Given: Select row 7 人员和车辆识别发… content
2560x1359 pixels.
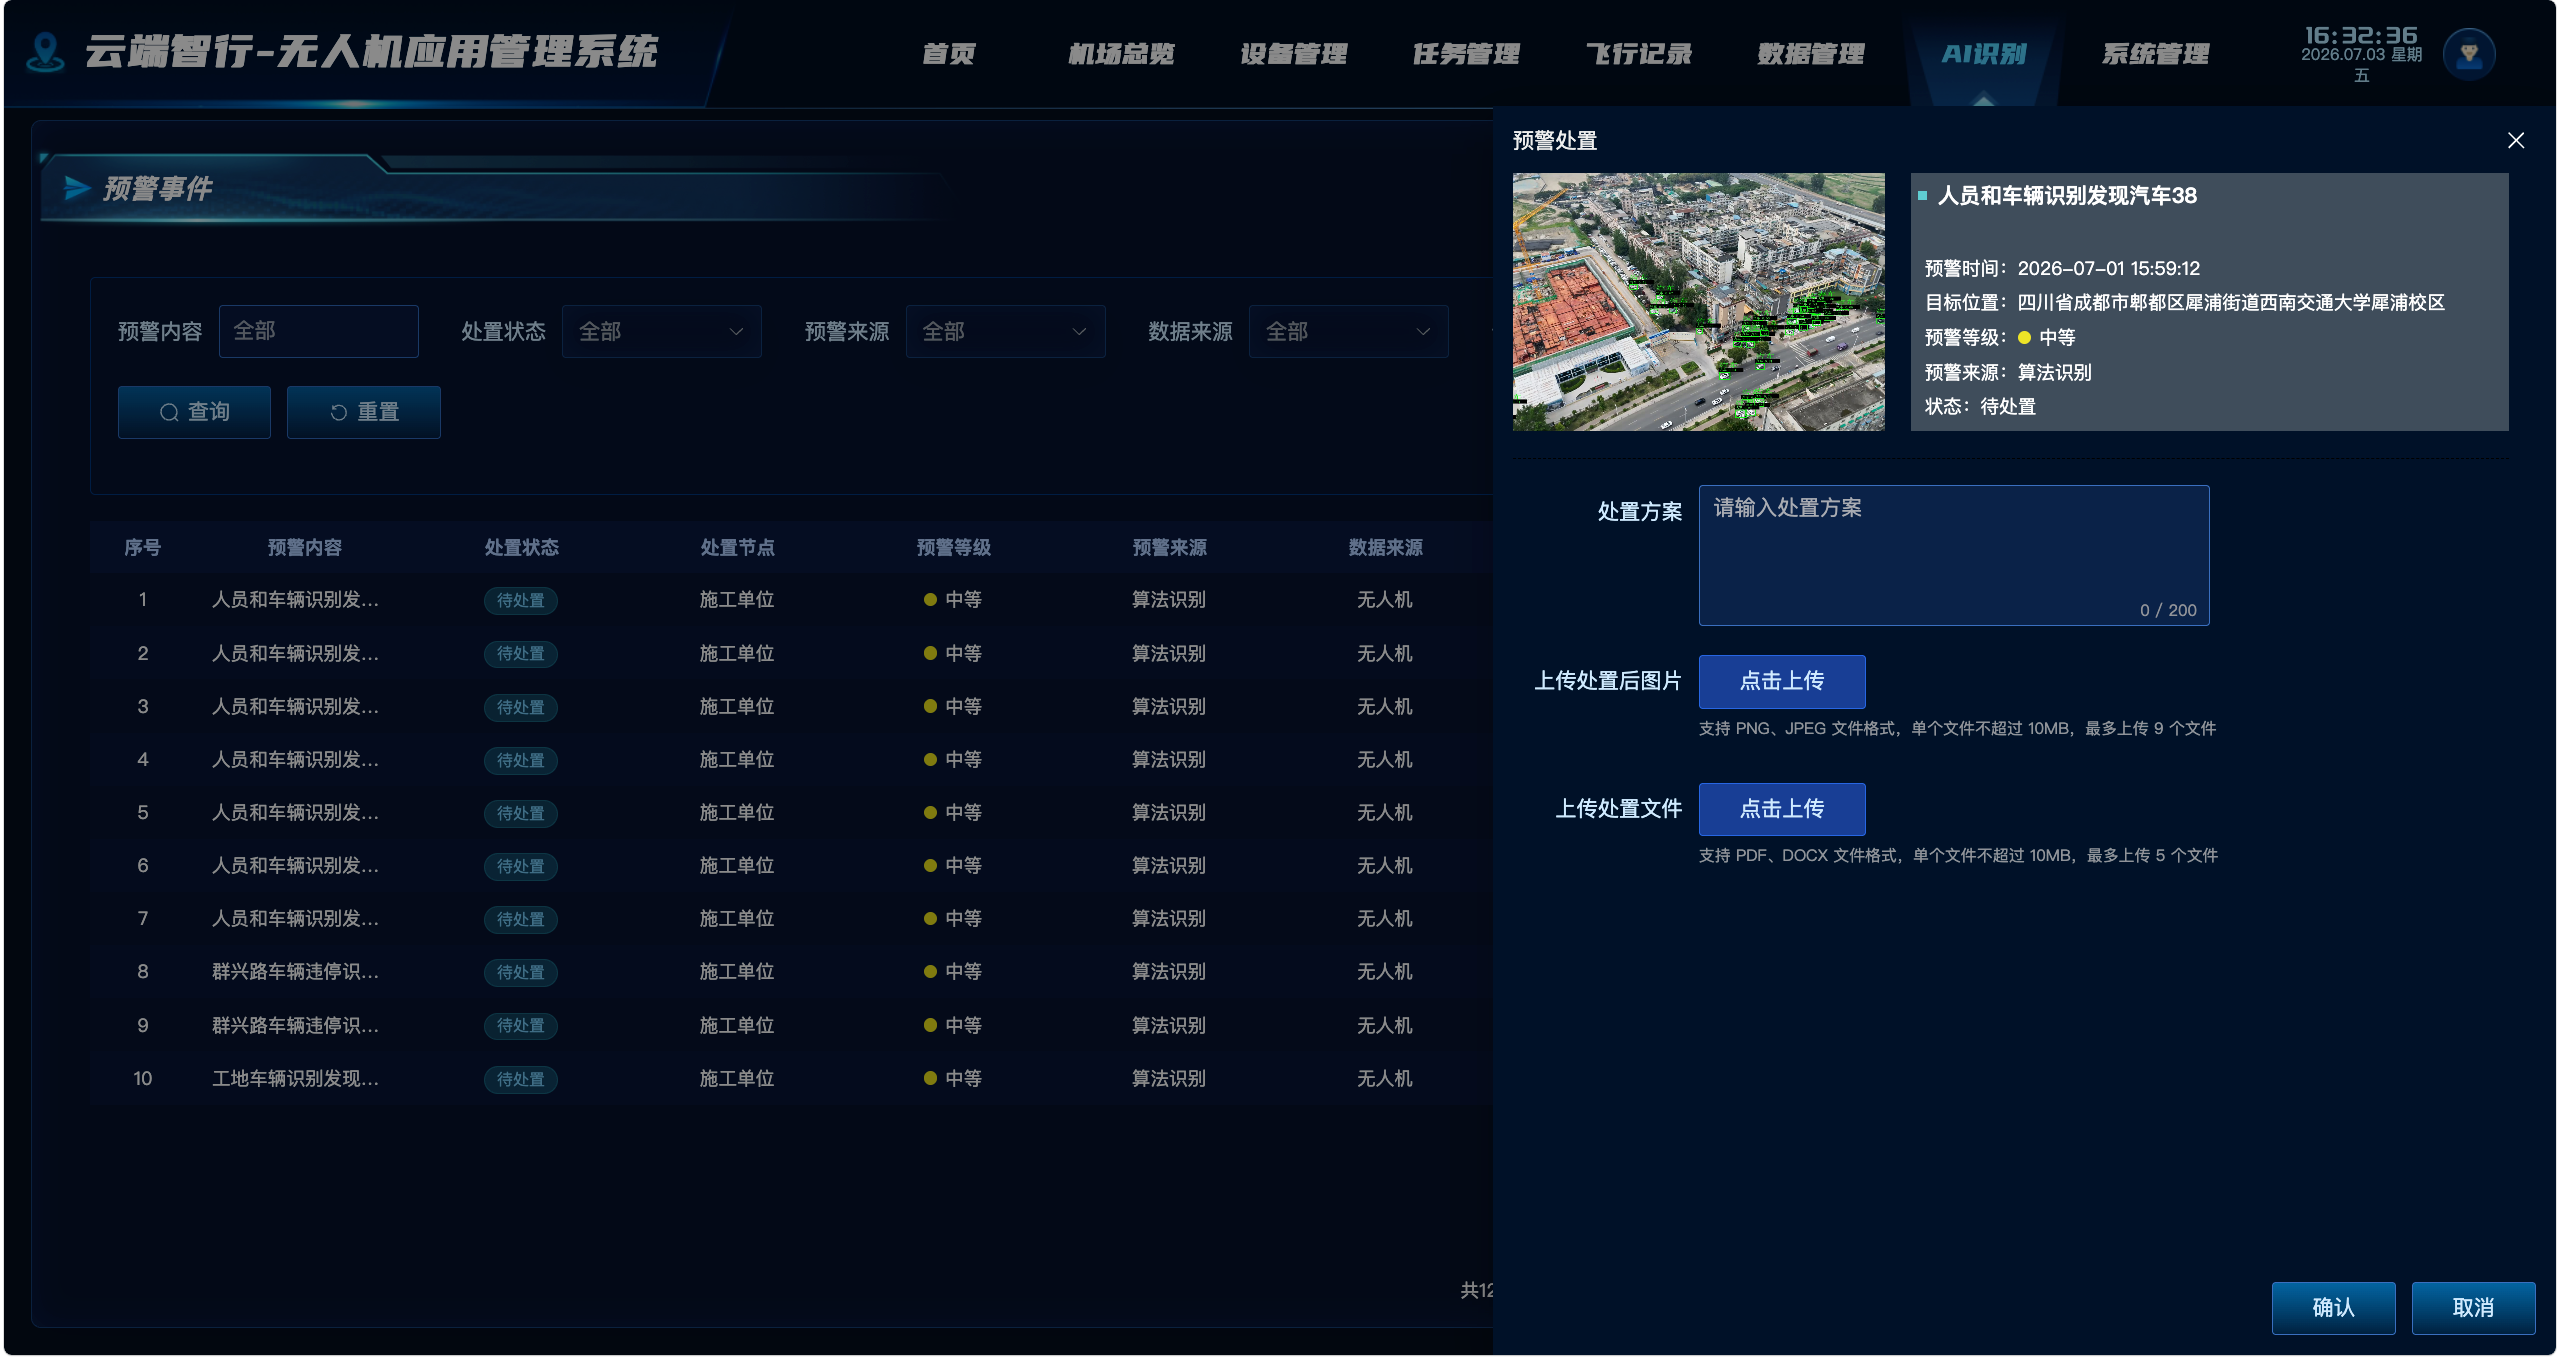Looking at the screenshot, I should coord(295,919).
